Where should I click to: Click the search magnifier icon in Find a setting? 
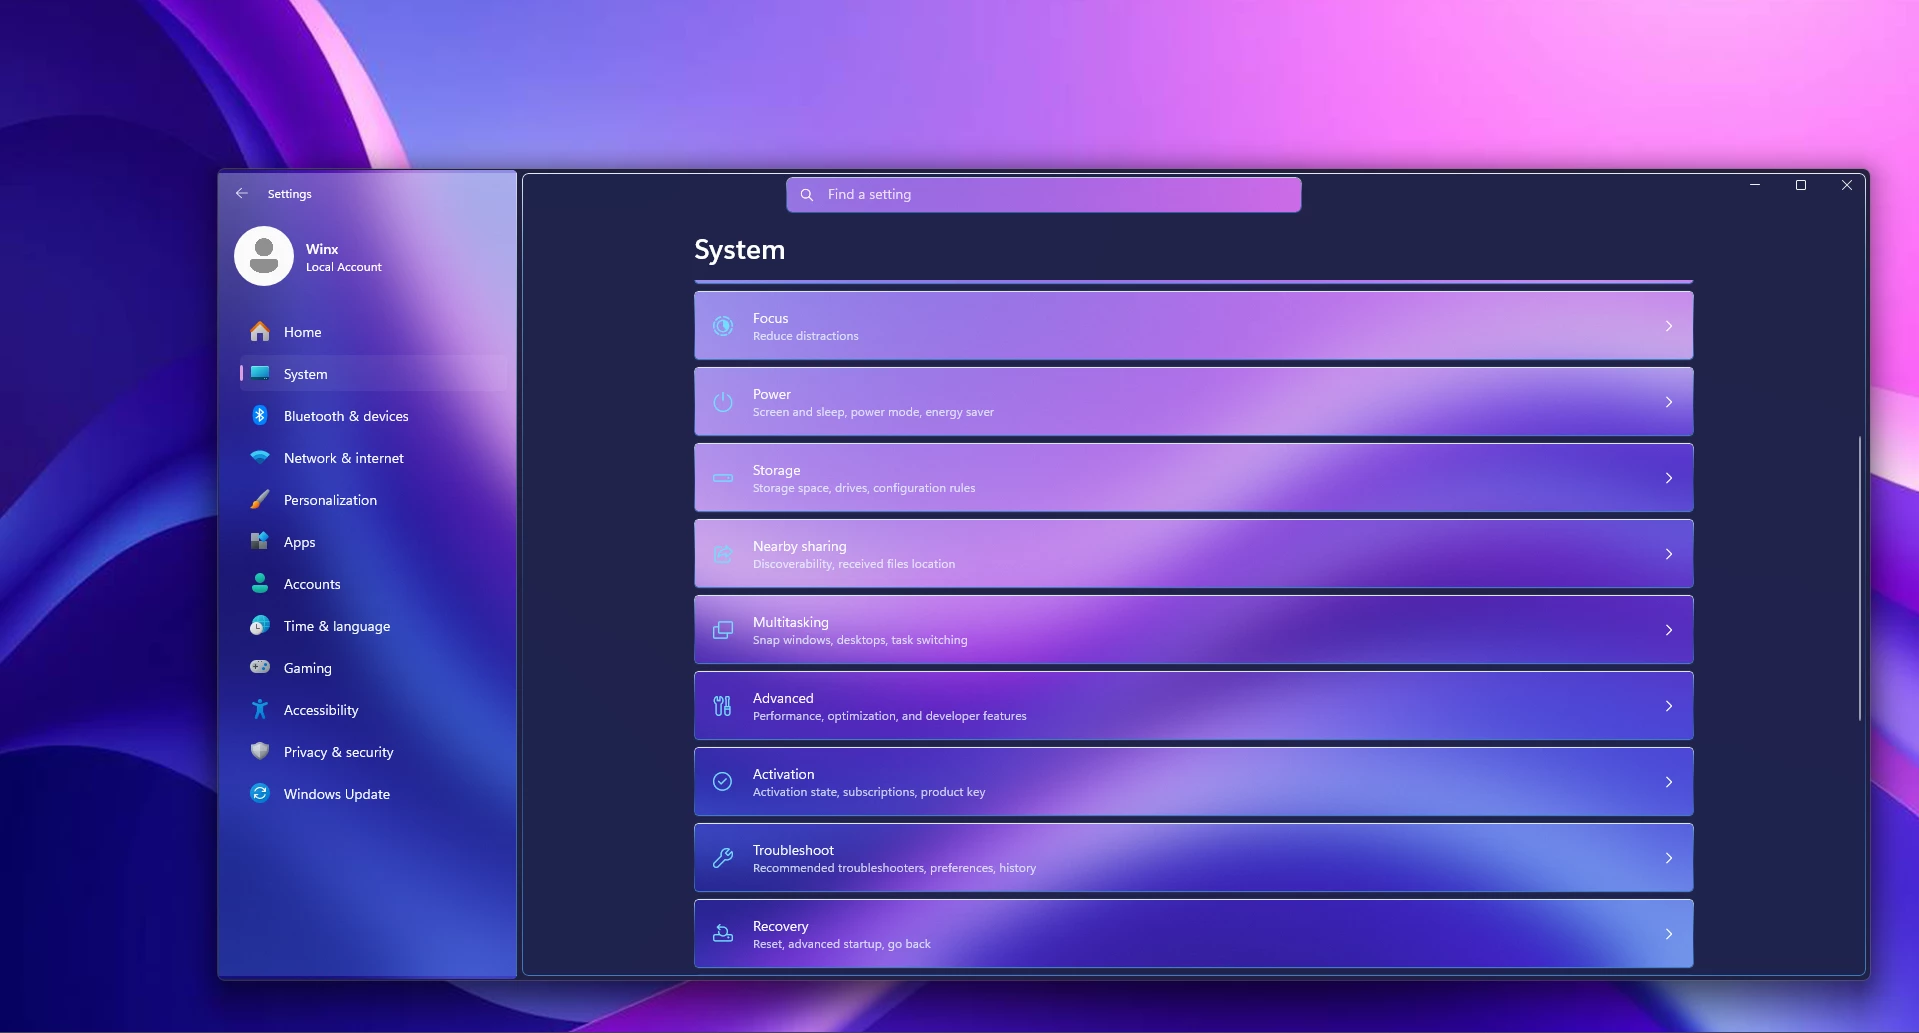tap(807, 195)
